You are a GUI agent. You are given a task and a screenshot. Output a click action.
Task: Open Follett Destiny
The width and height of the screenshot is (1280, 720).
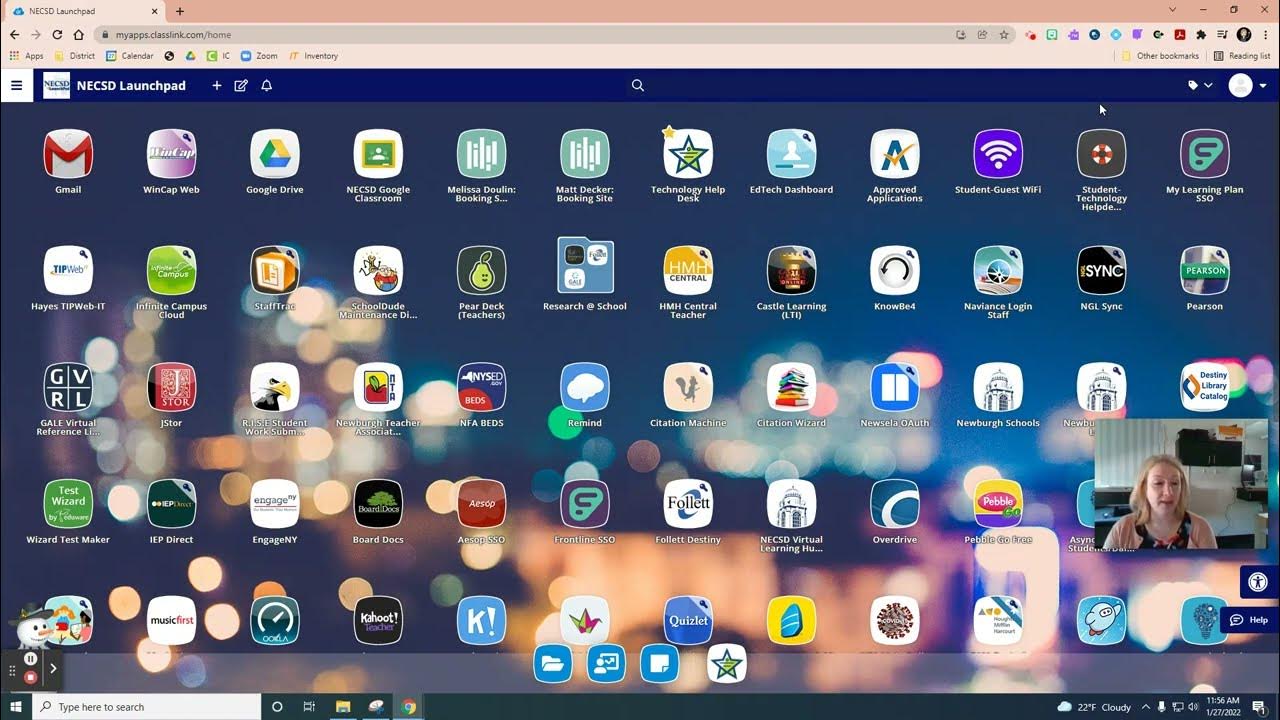point(688,504)
